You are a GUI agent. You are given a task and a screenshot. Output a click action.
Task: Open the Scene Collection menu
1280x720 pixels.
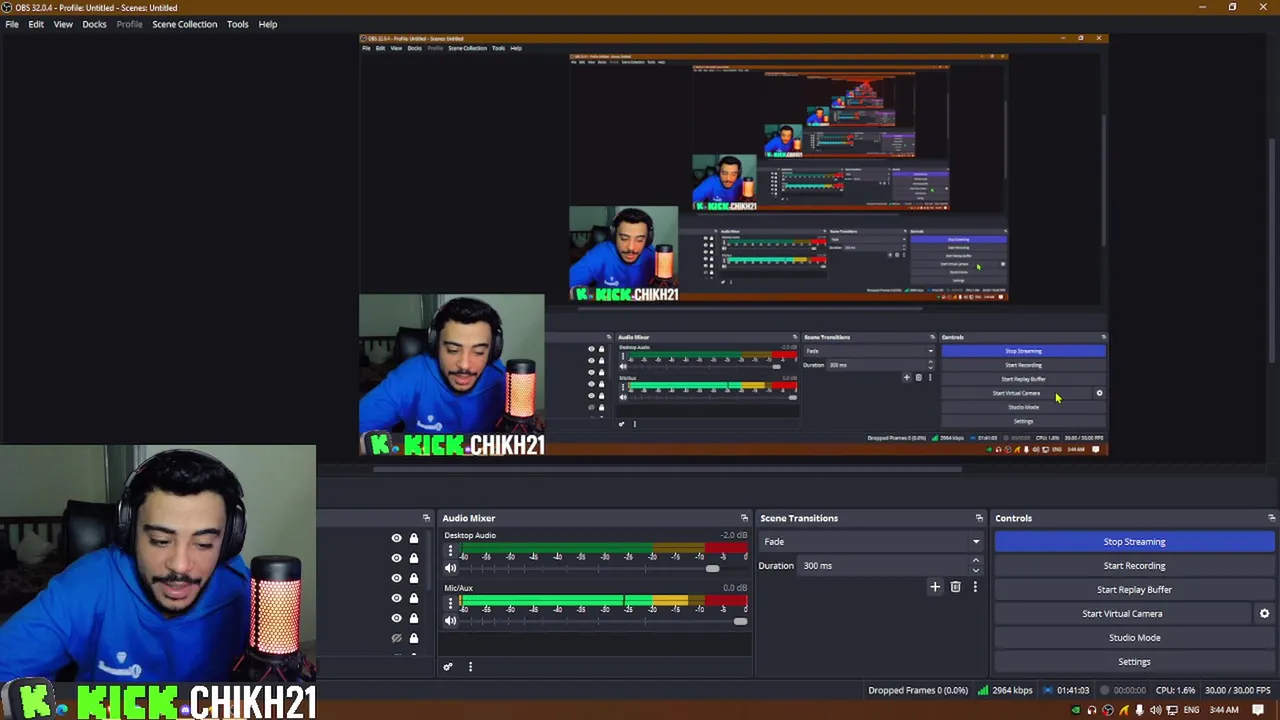coord(184,24)
